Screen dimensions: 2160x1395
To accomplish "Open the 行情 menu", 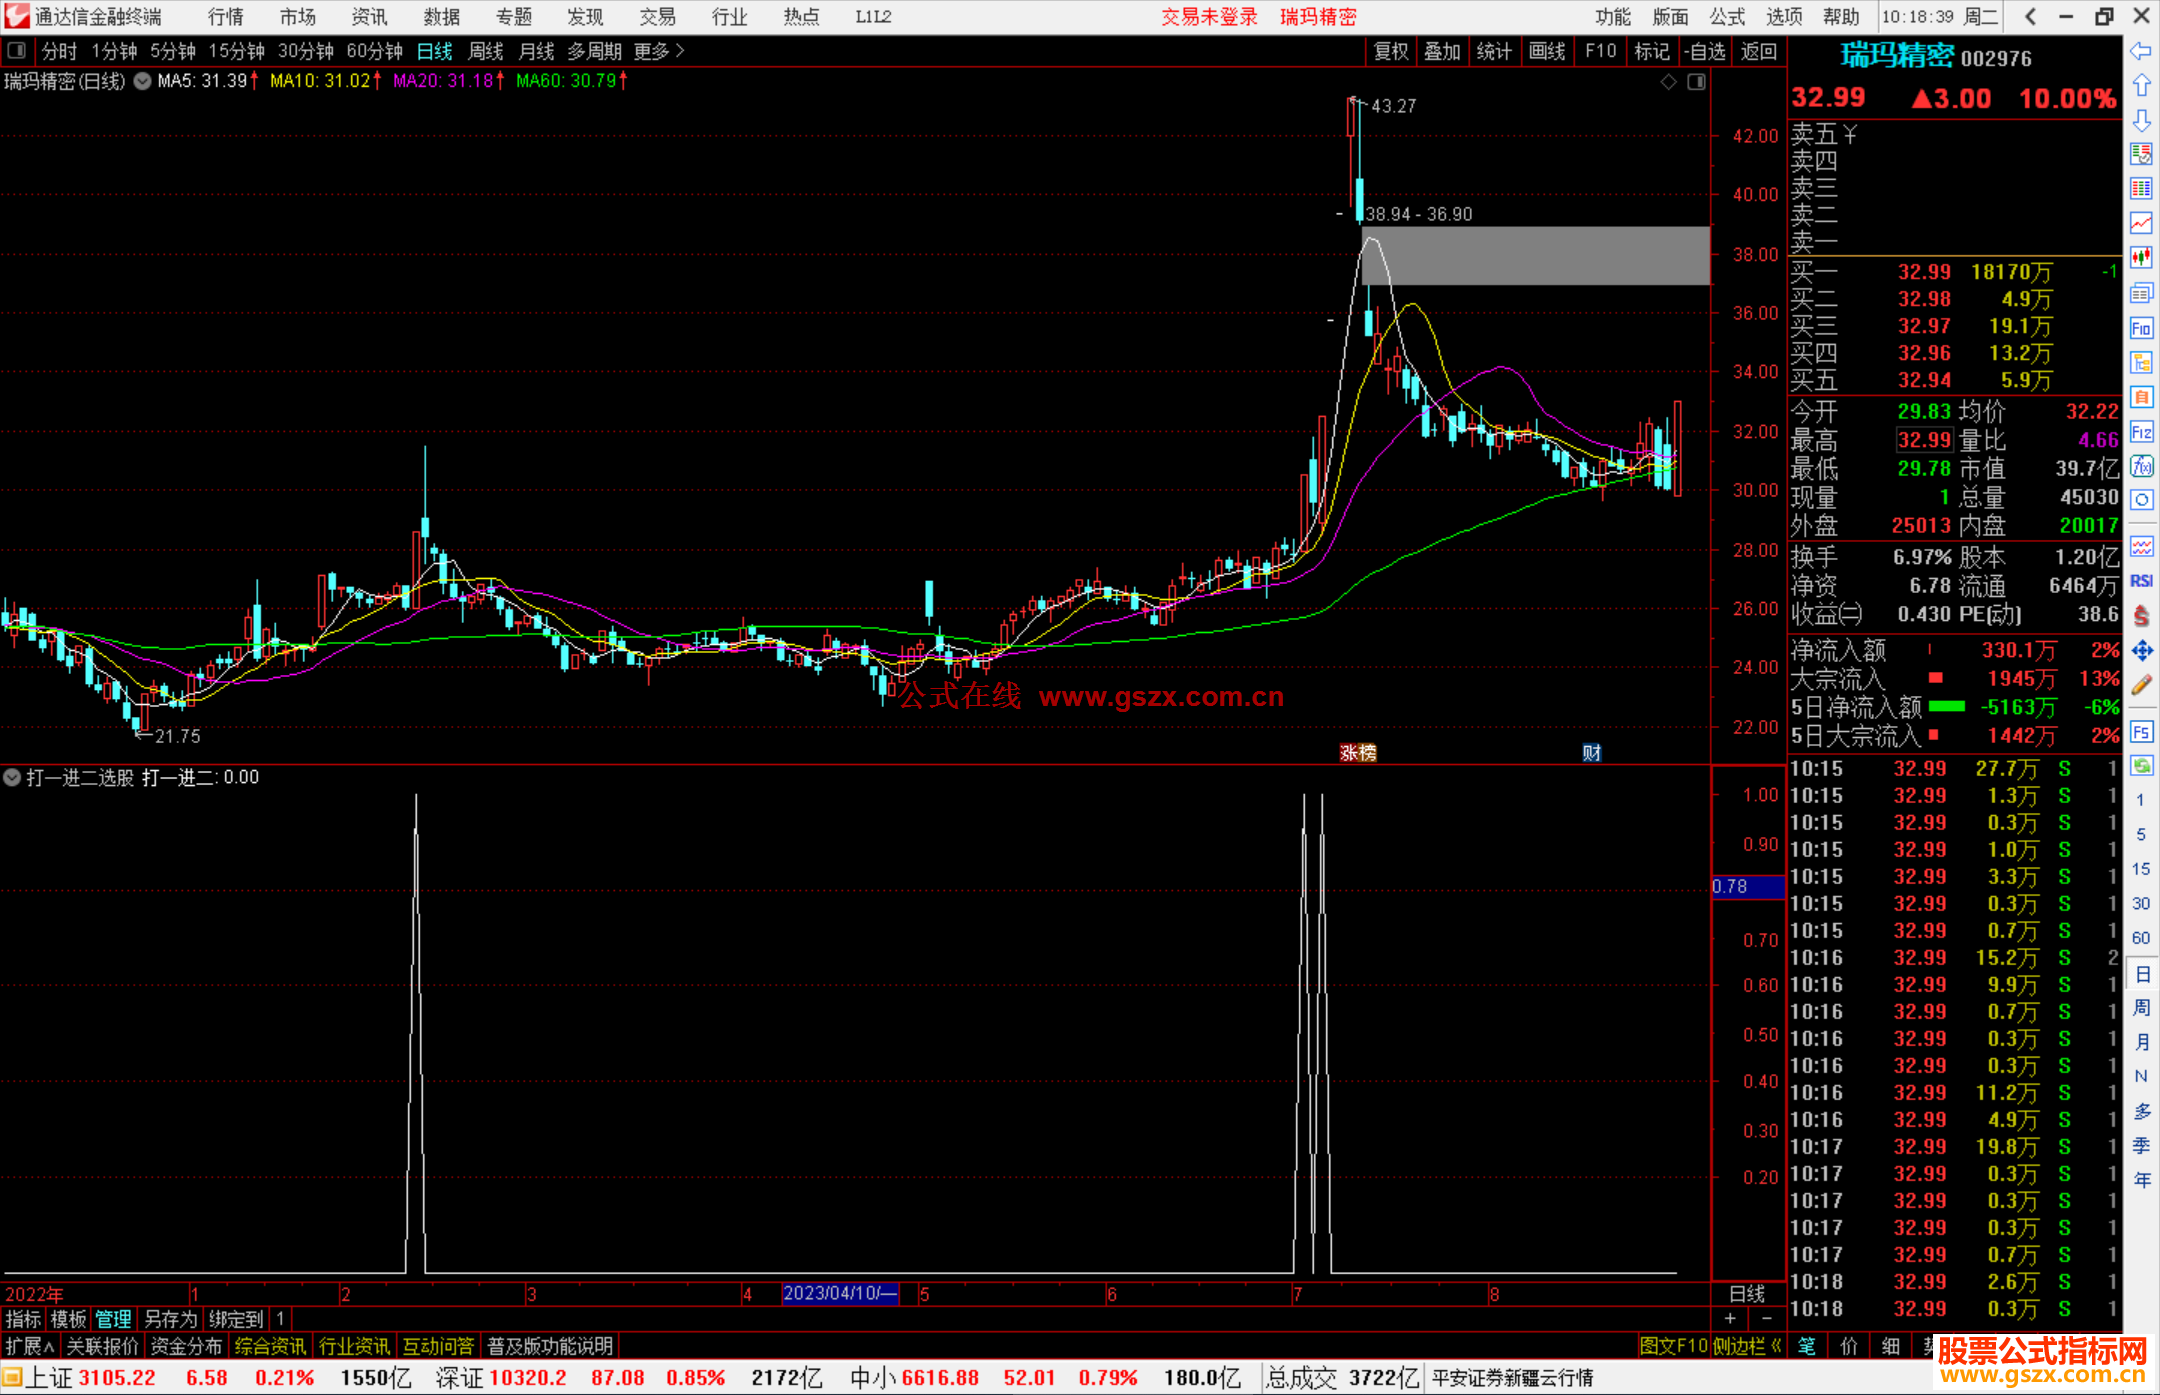I will (226, 16).
